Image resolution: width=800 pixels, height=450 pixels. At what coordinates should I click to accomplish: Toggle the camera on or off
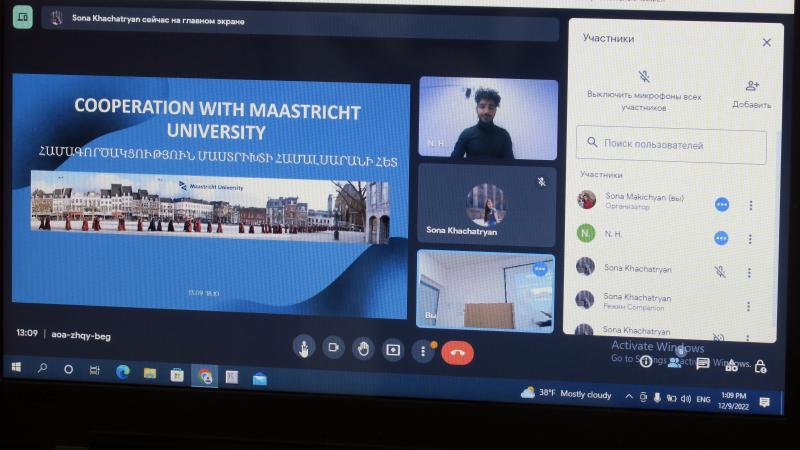(x=334, y=347)
